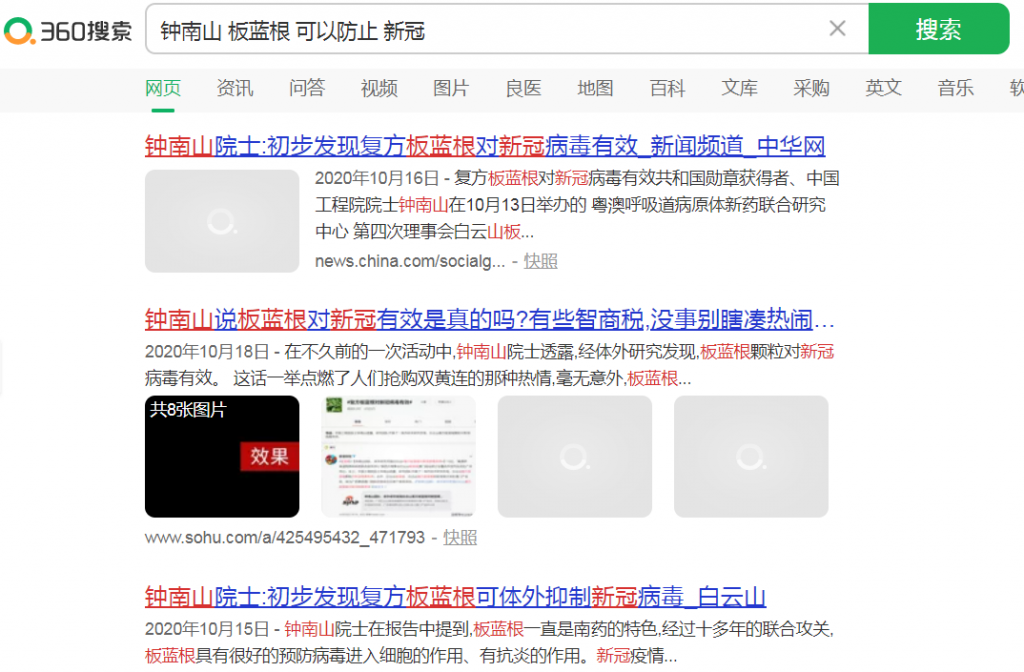Open the 问答 tab
The image size is (1024, 672).
(307, 88)
